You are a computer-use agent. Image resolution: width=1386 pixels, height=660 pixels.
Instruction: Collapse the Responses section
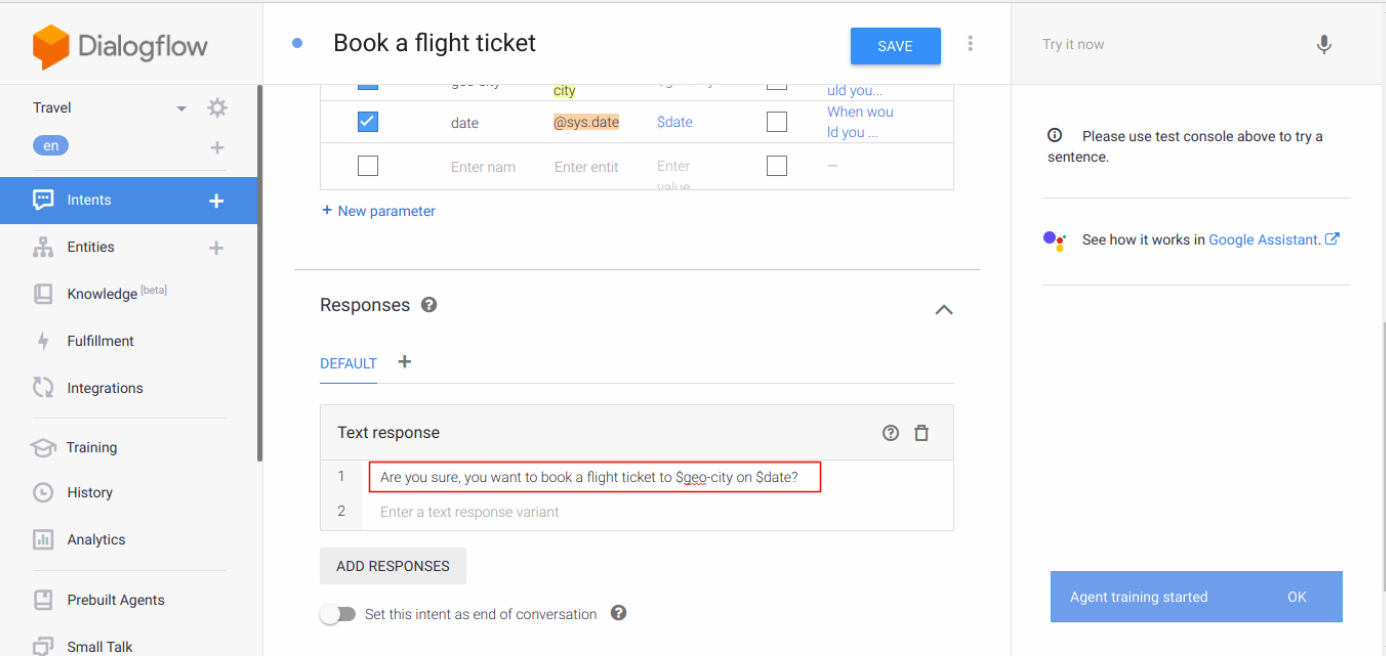[944, 310]
